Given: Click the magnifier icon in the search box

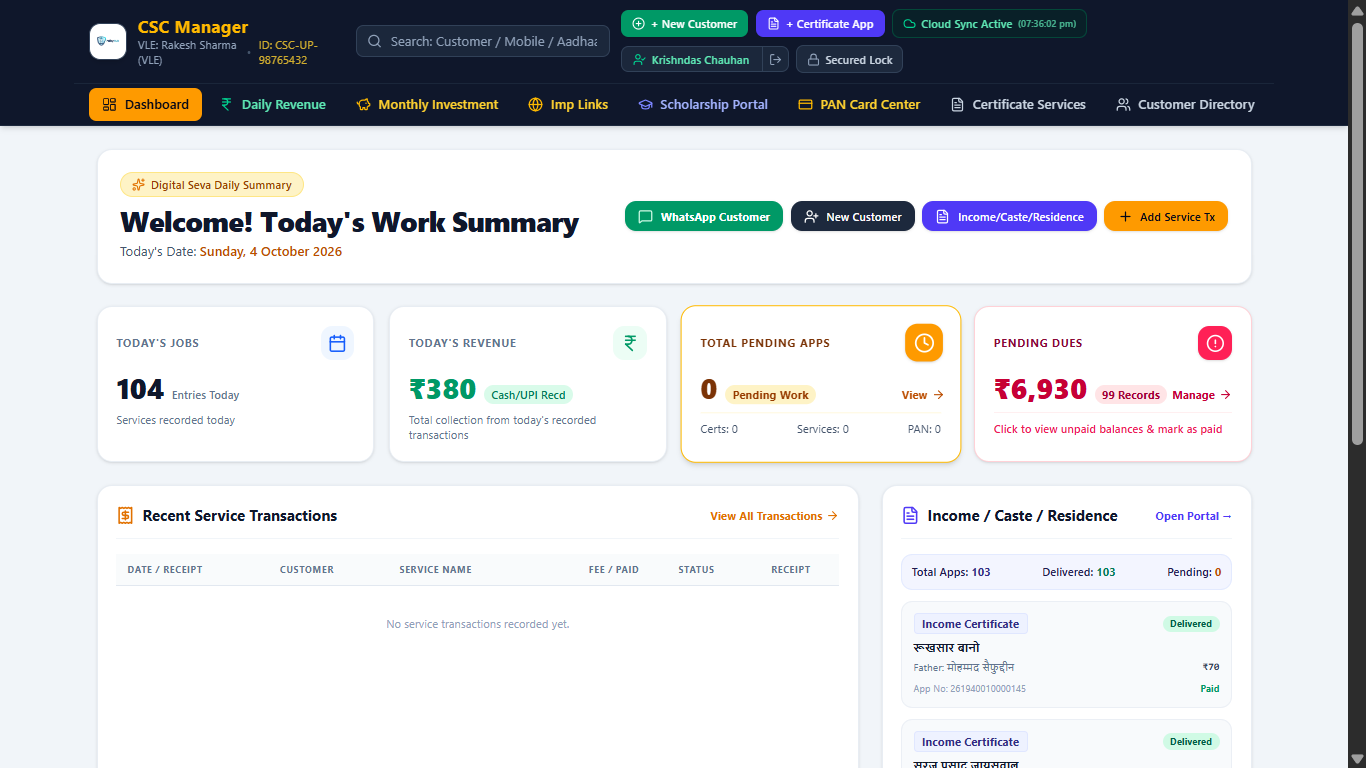Looking at the screenshot, I should (375, 41).
